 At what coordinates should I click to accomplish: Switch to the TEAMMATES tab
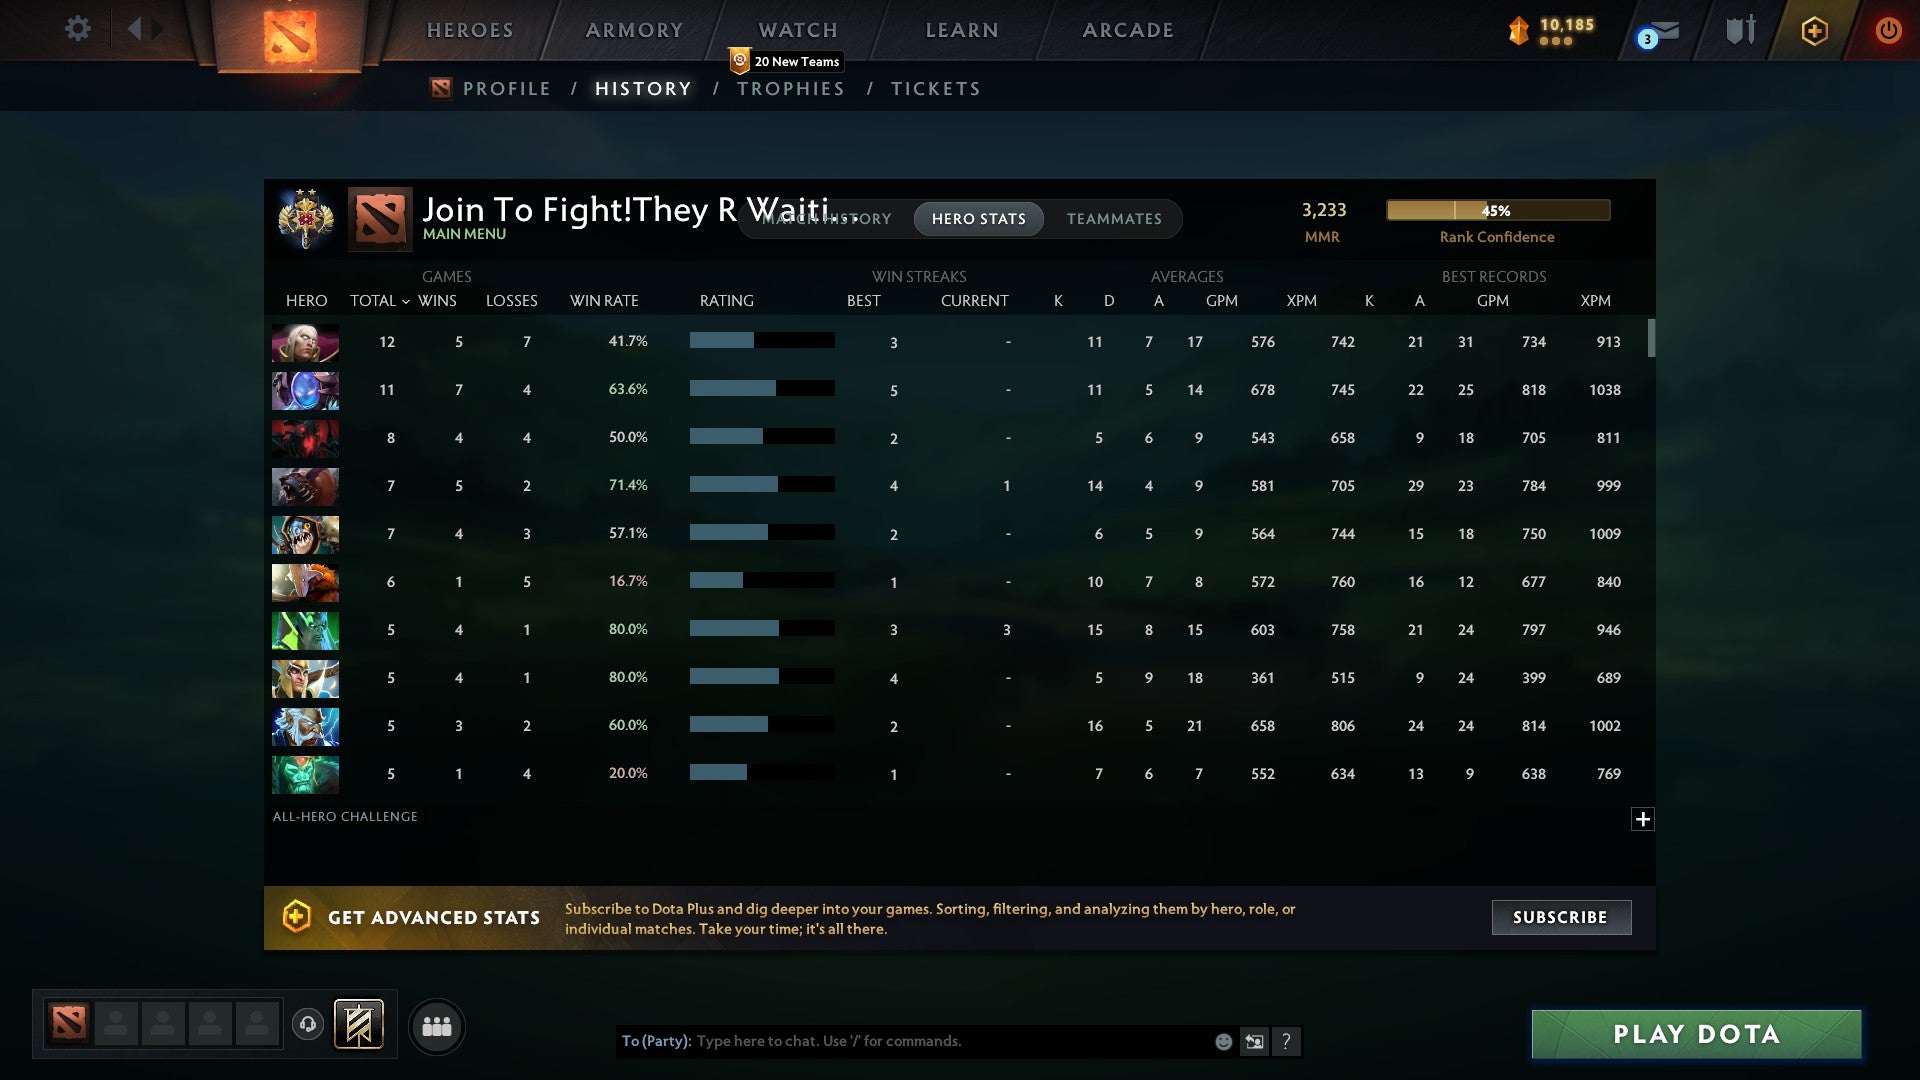[1114, 219]
